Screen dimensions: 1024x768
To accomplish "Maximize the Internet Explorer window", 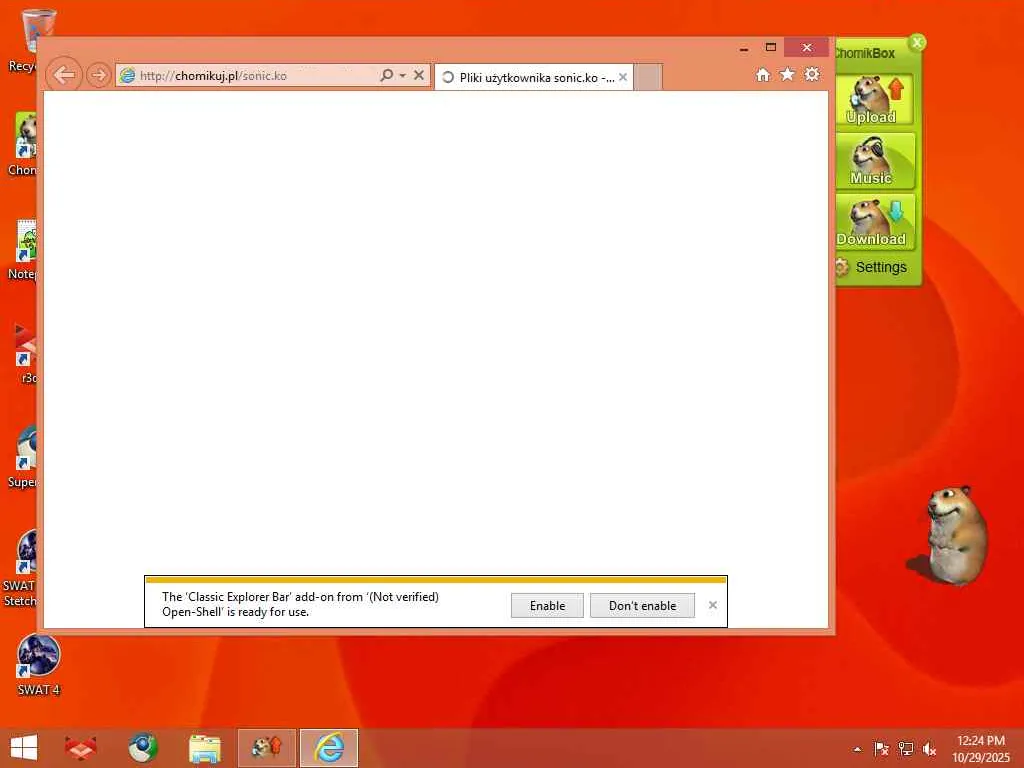I will click(x=771, y=48).
